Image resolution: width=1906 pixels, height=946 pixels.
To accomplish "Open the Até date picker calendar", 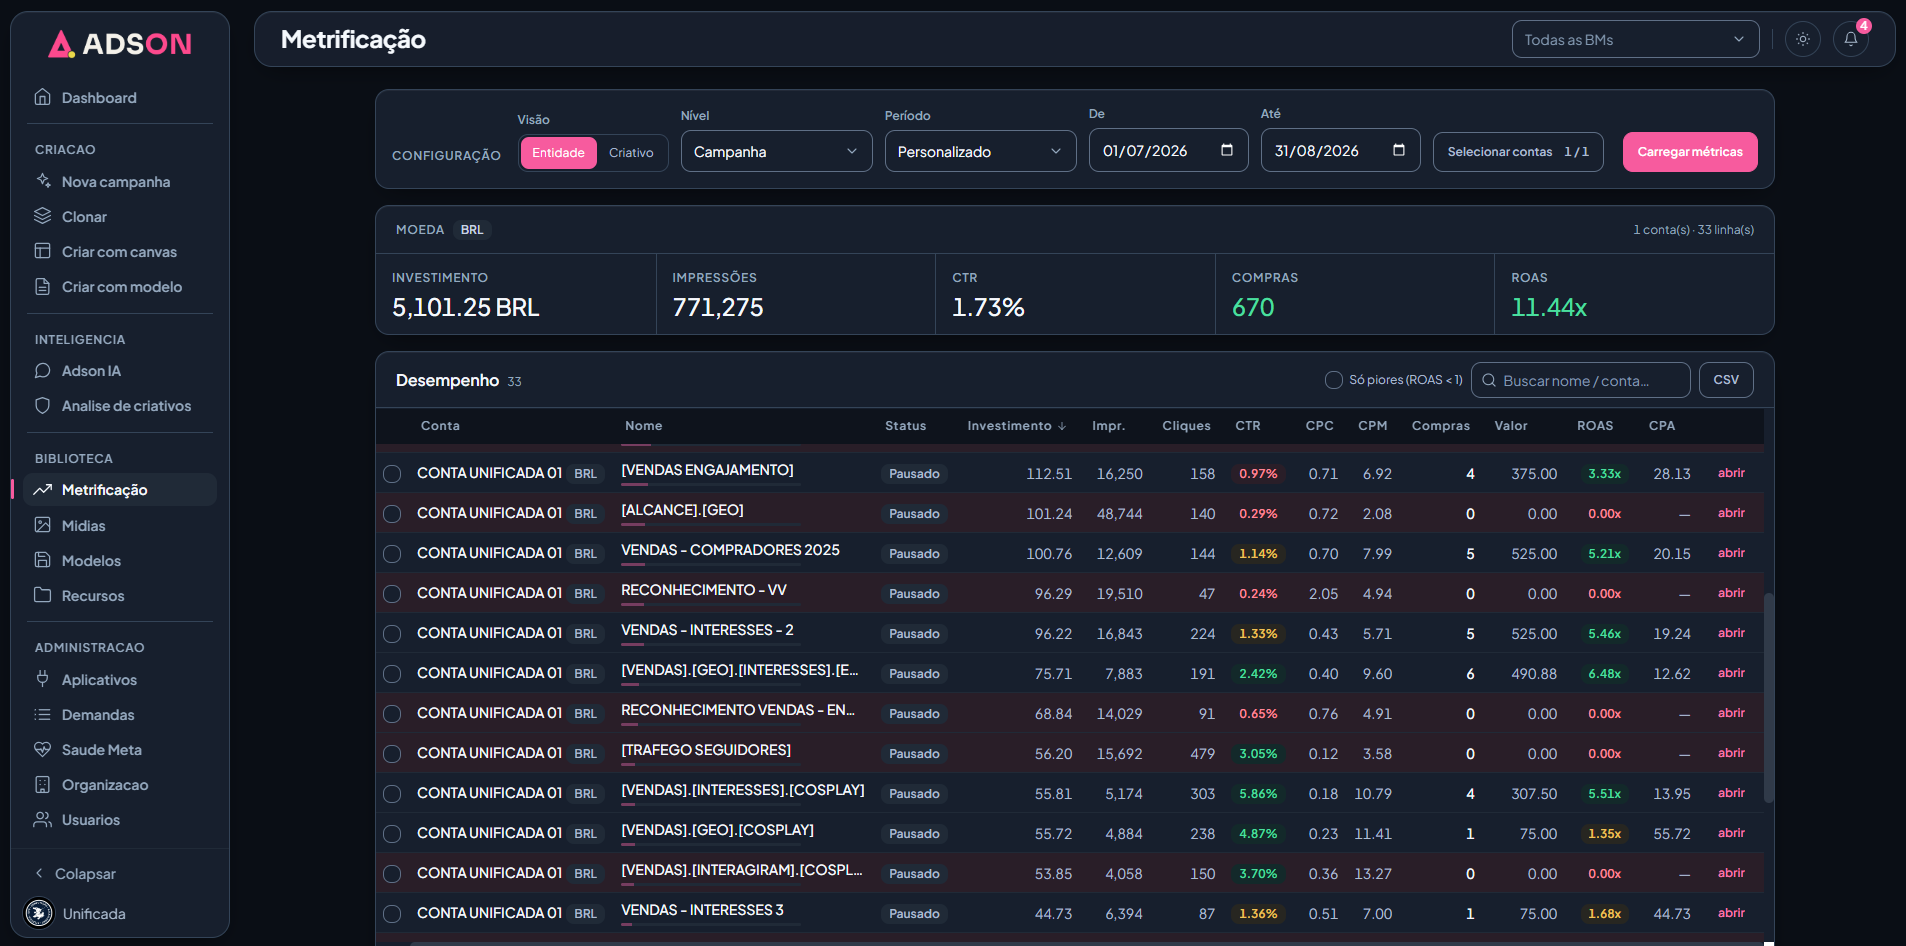I will click(1399, 150).
